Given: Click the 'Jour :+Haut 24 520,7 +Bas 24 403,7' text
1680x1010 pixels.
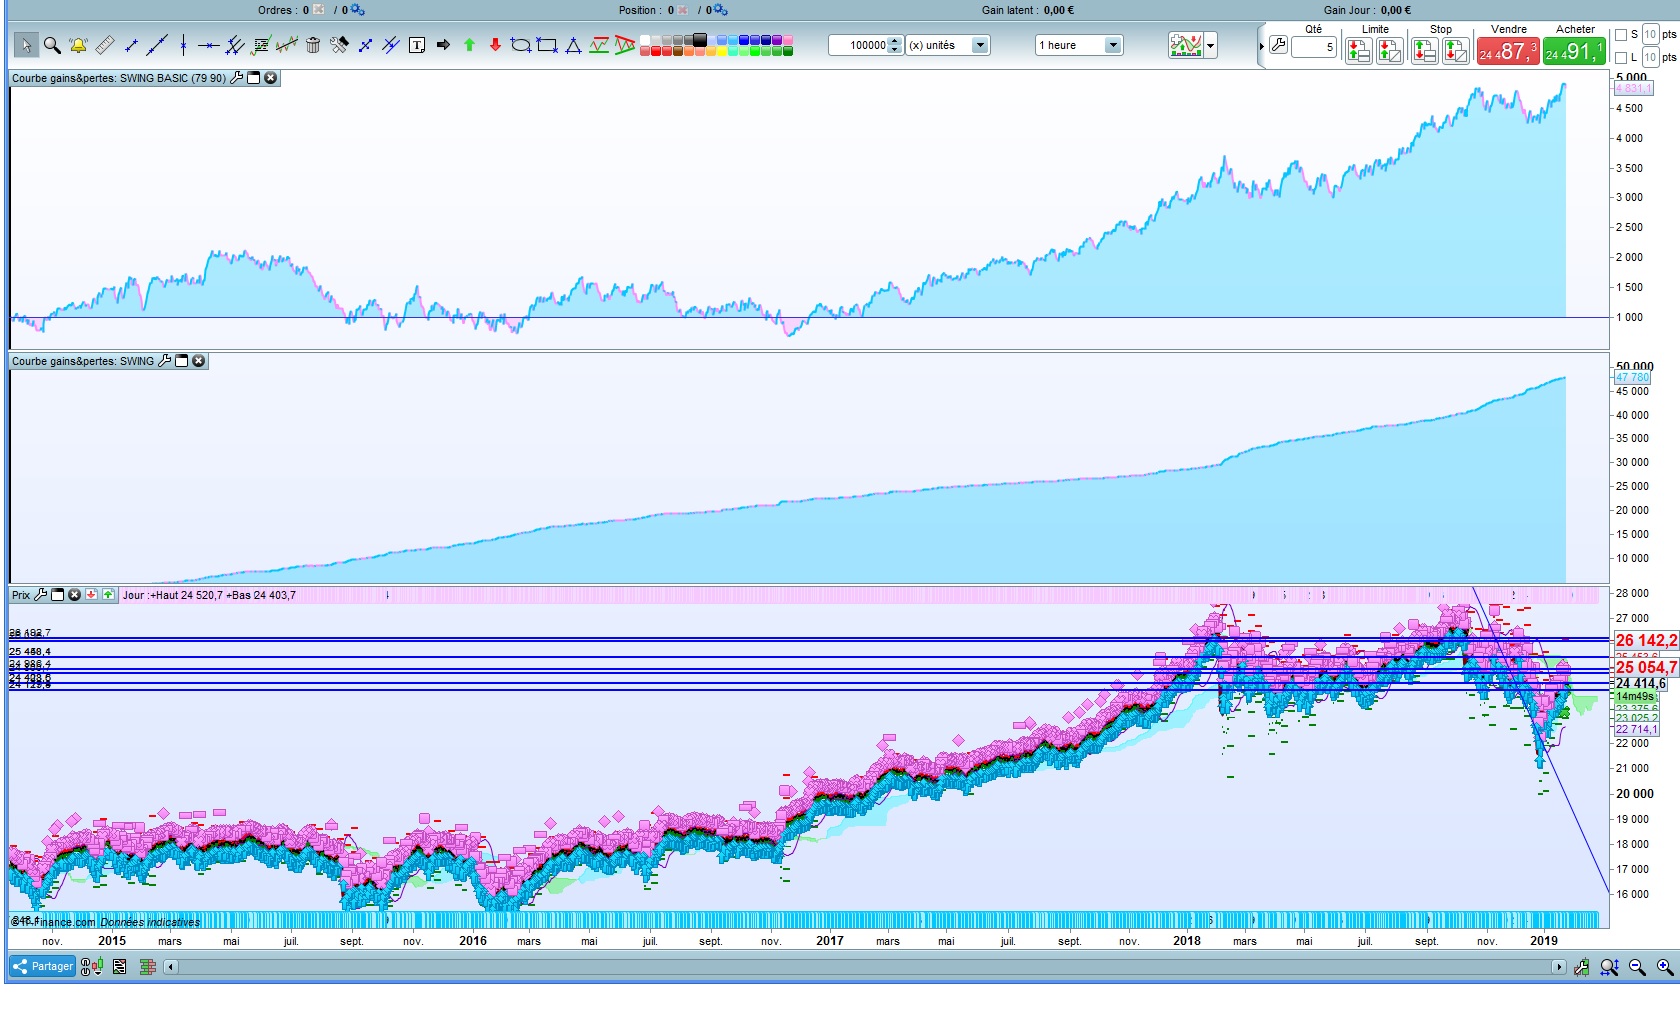Looking at the screenshot, I should [x=209, y=595].
